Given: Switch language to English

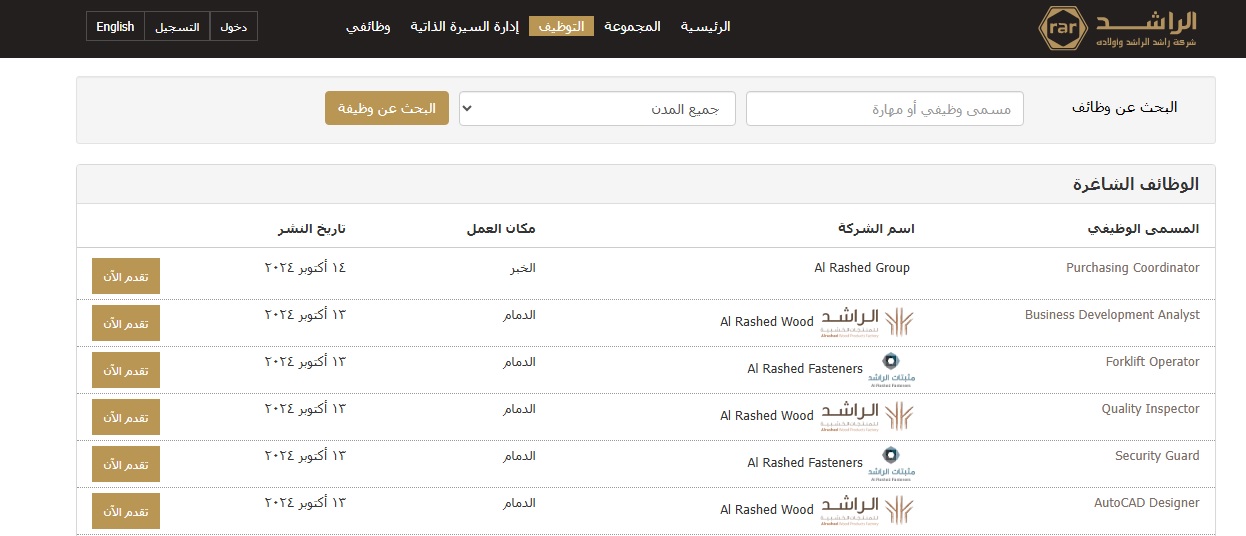Looking at the screenshot, I should coord(115,27).
